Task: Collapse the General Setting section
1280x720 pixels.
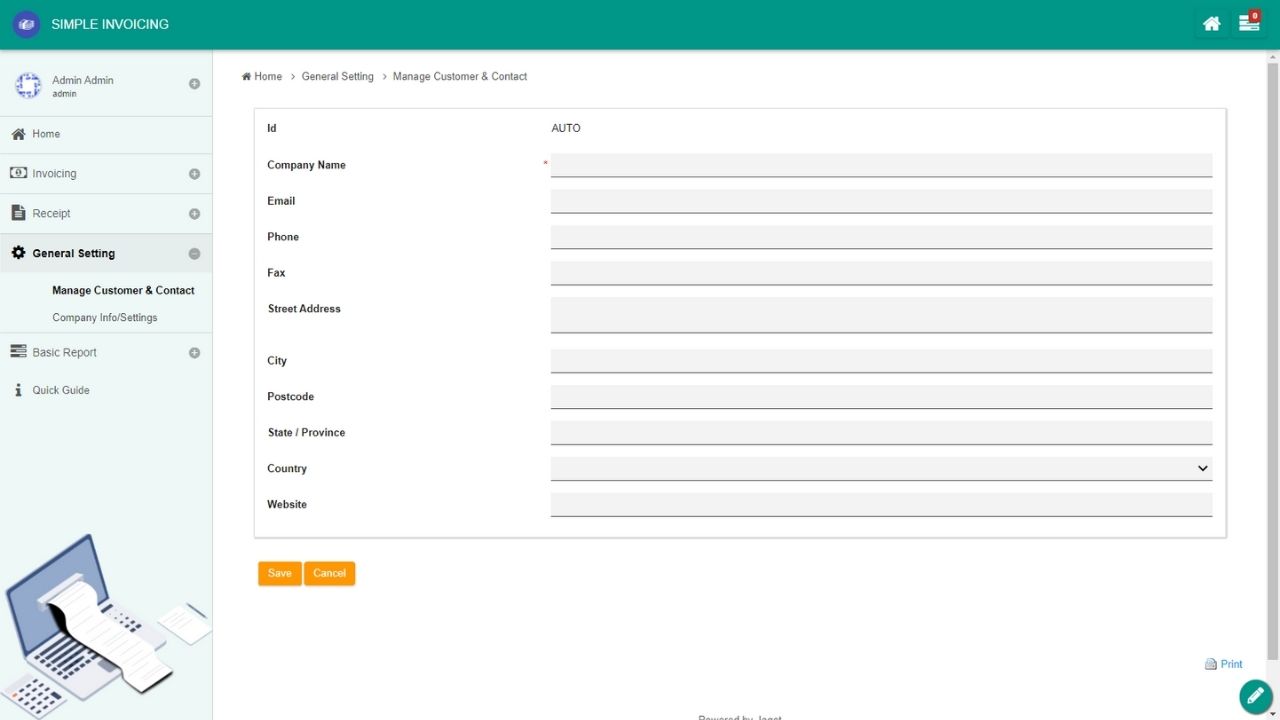Action: [194, 254]
